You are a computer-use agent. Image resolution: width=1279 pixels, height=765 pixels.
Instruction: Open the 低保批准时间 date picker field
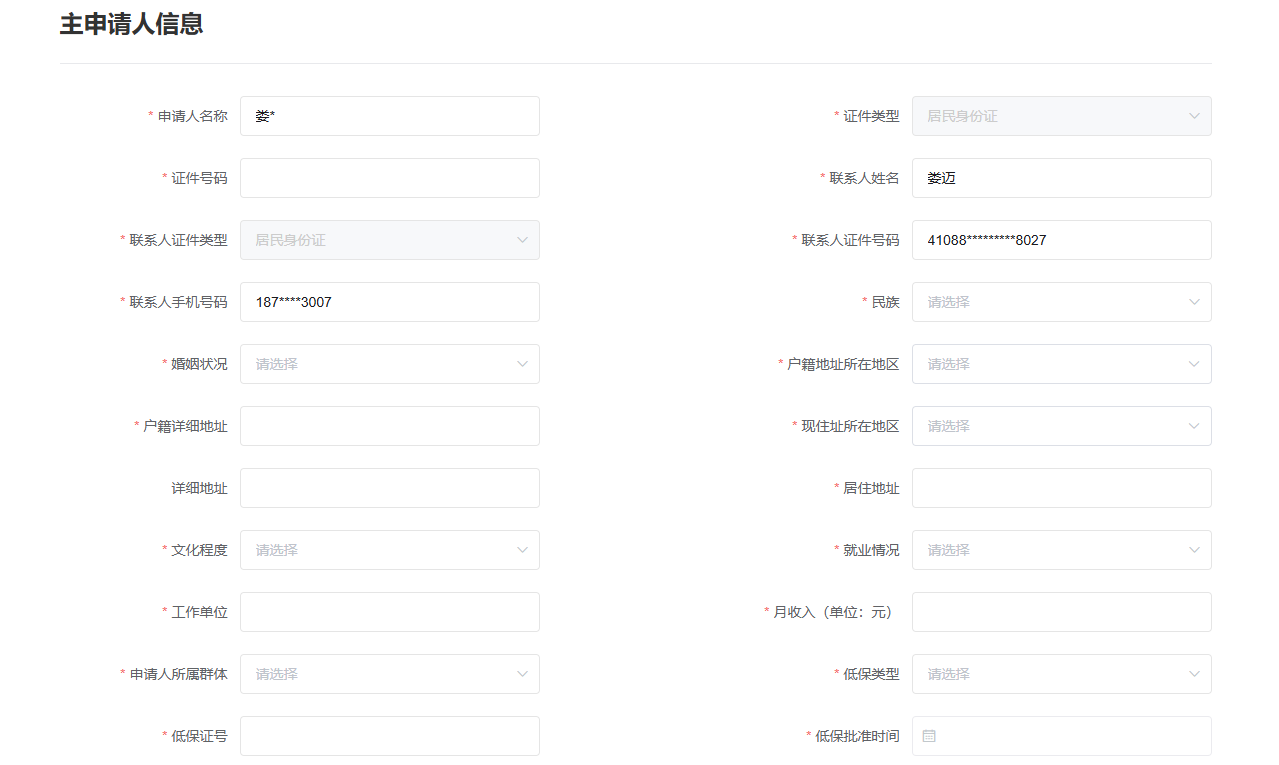tap(1062, 736)
